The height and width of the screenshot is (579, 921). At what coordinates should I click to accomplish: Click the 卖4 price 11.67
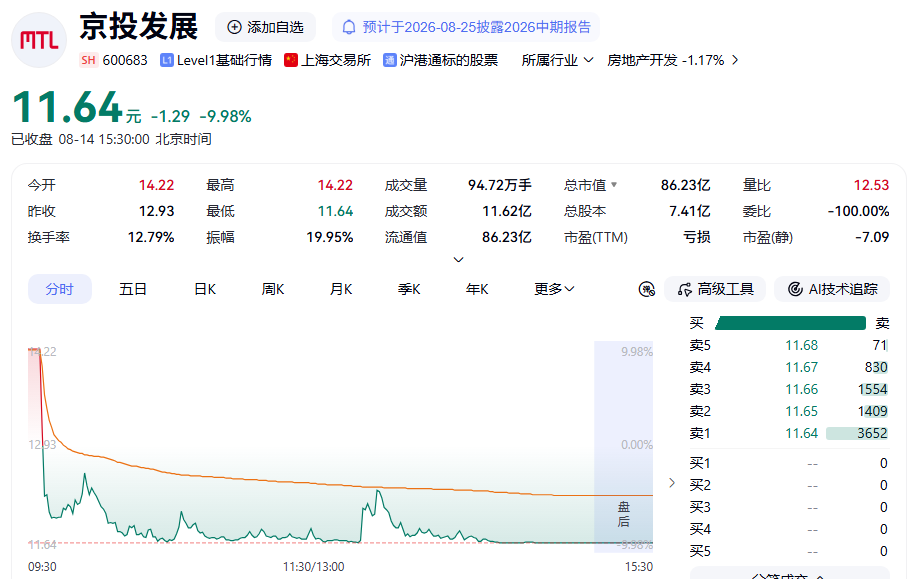(x=801, y=368)
